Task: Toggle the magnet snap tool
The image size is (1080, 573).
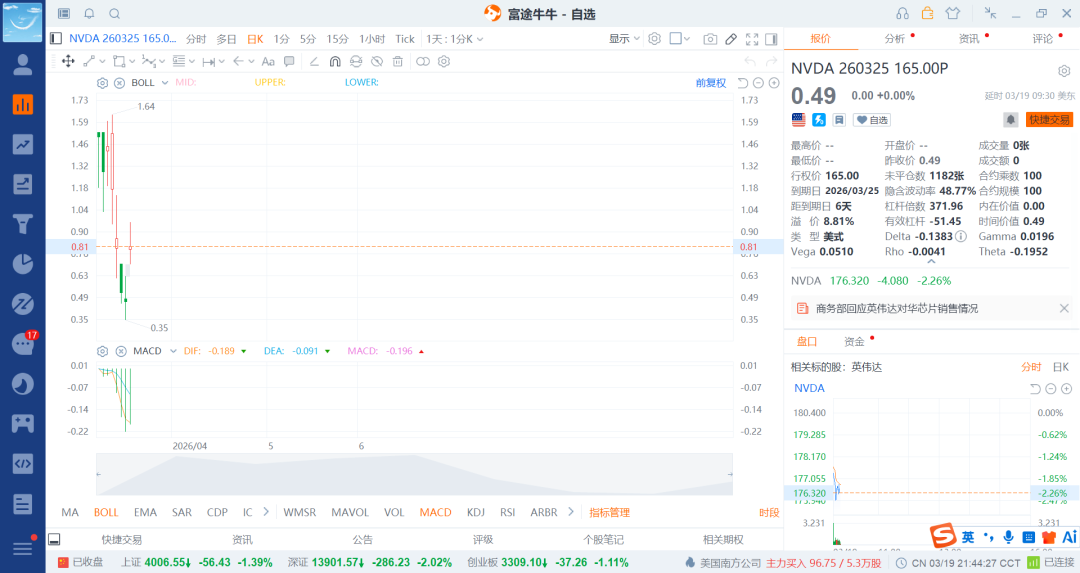Action: [335, 61]
